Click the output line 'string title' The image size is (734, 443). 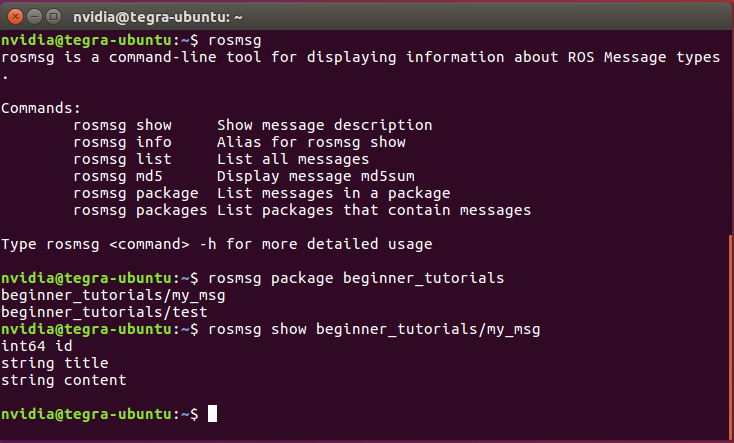55,363
